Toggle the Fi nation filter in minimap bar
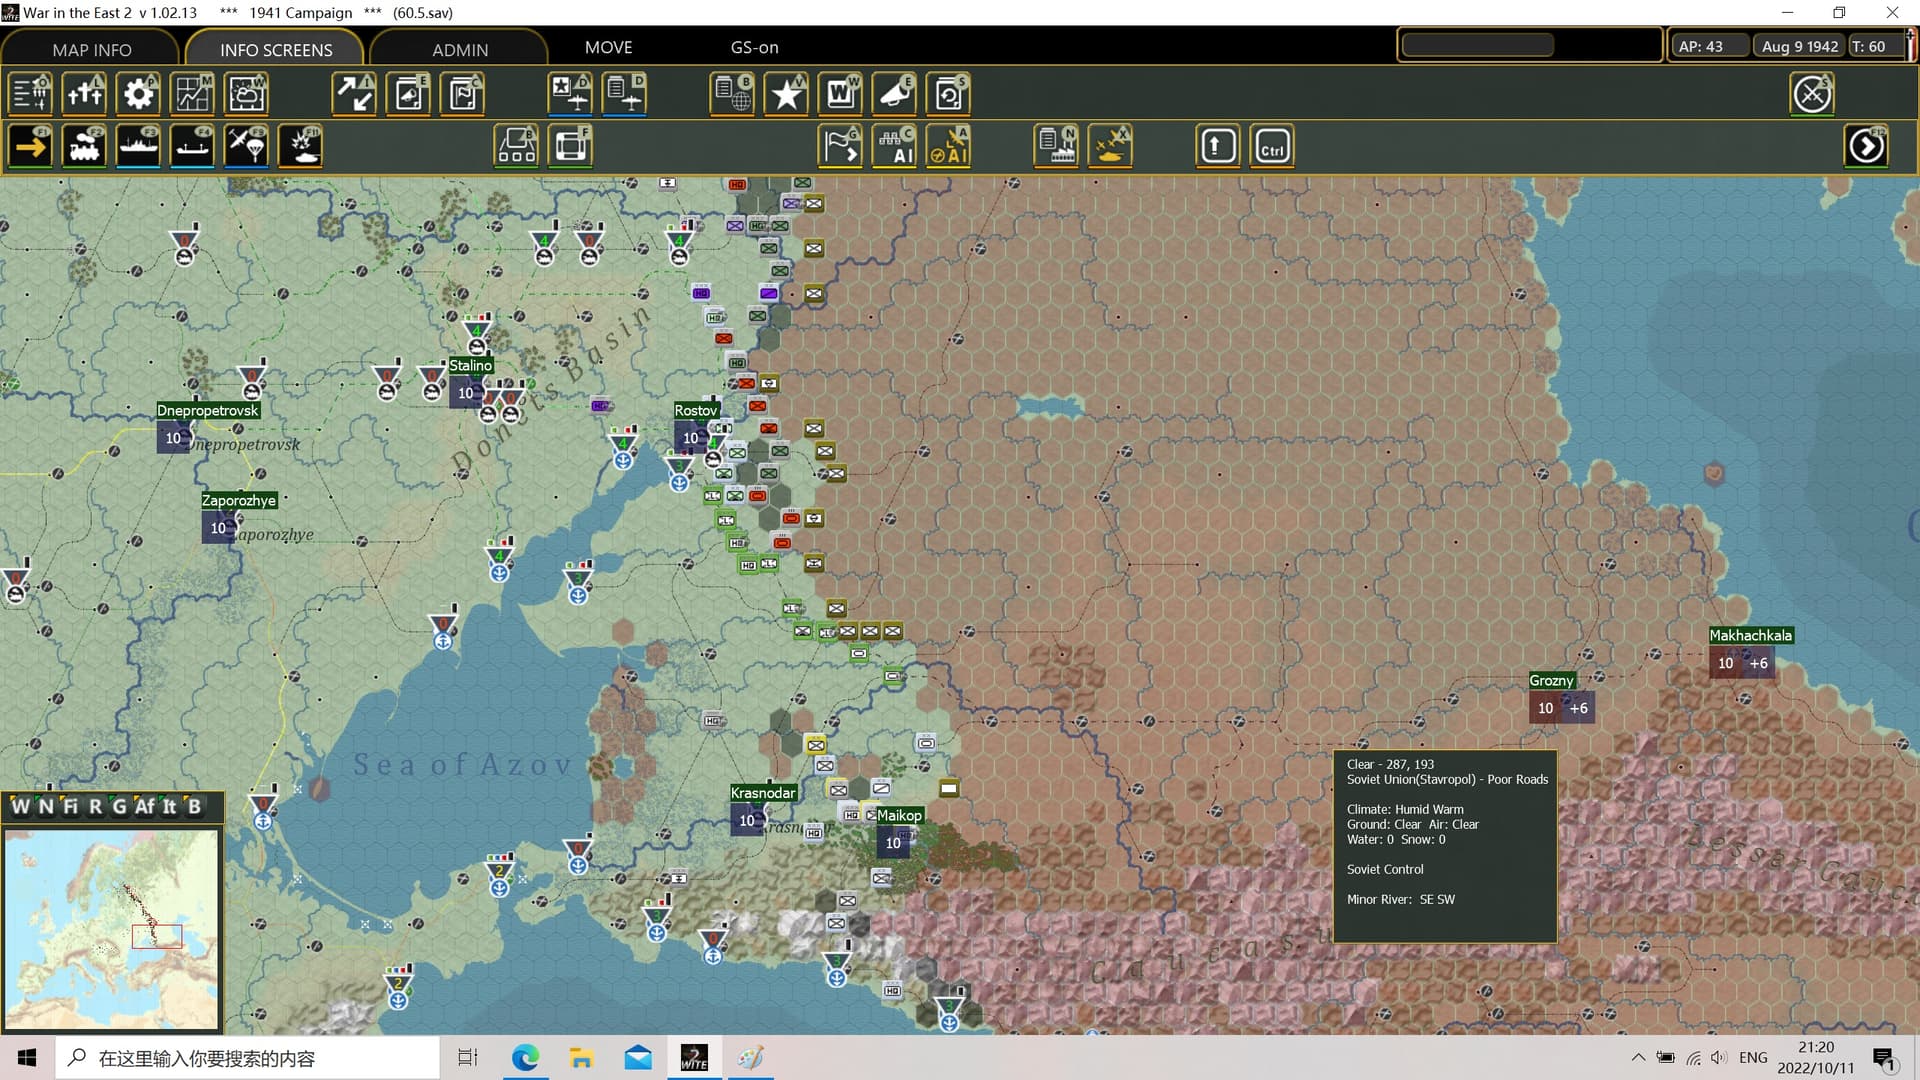 tap(70, 806)
